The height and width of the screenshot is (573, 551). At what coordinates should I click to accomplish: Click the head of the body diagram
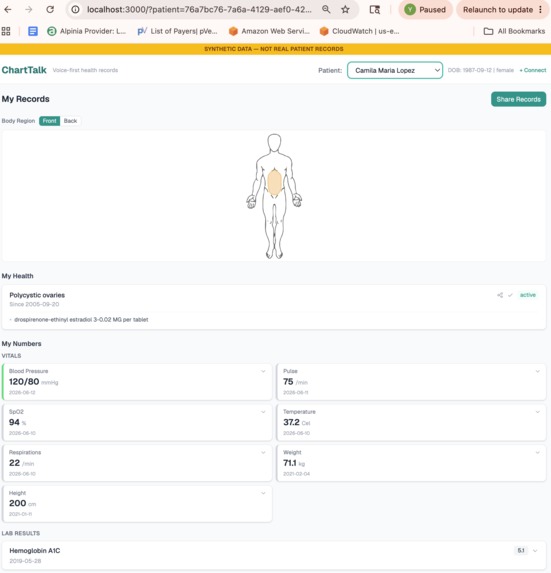(x=274, y=143)
